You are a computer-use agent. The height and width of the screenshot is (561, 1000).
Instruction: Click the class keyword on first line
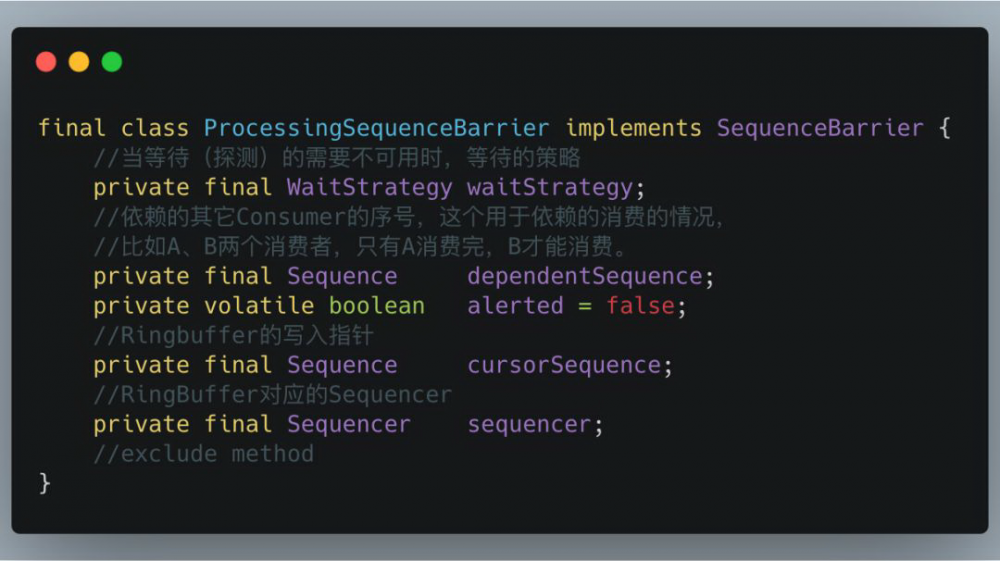pos(155,128)
